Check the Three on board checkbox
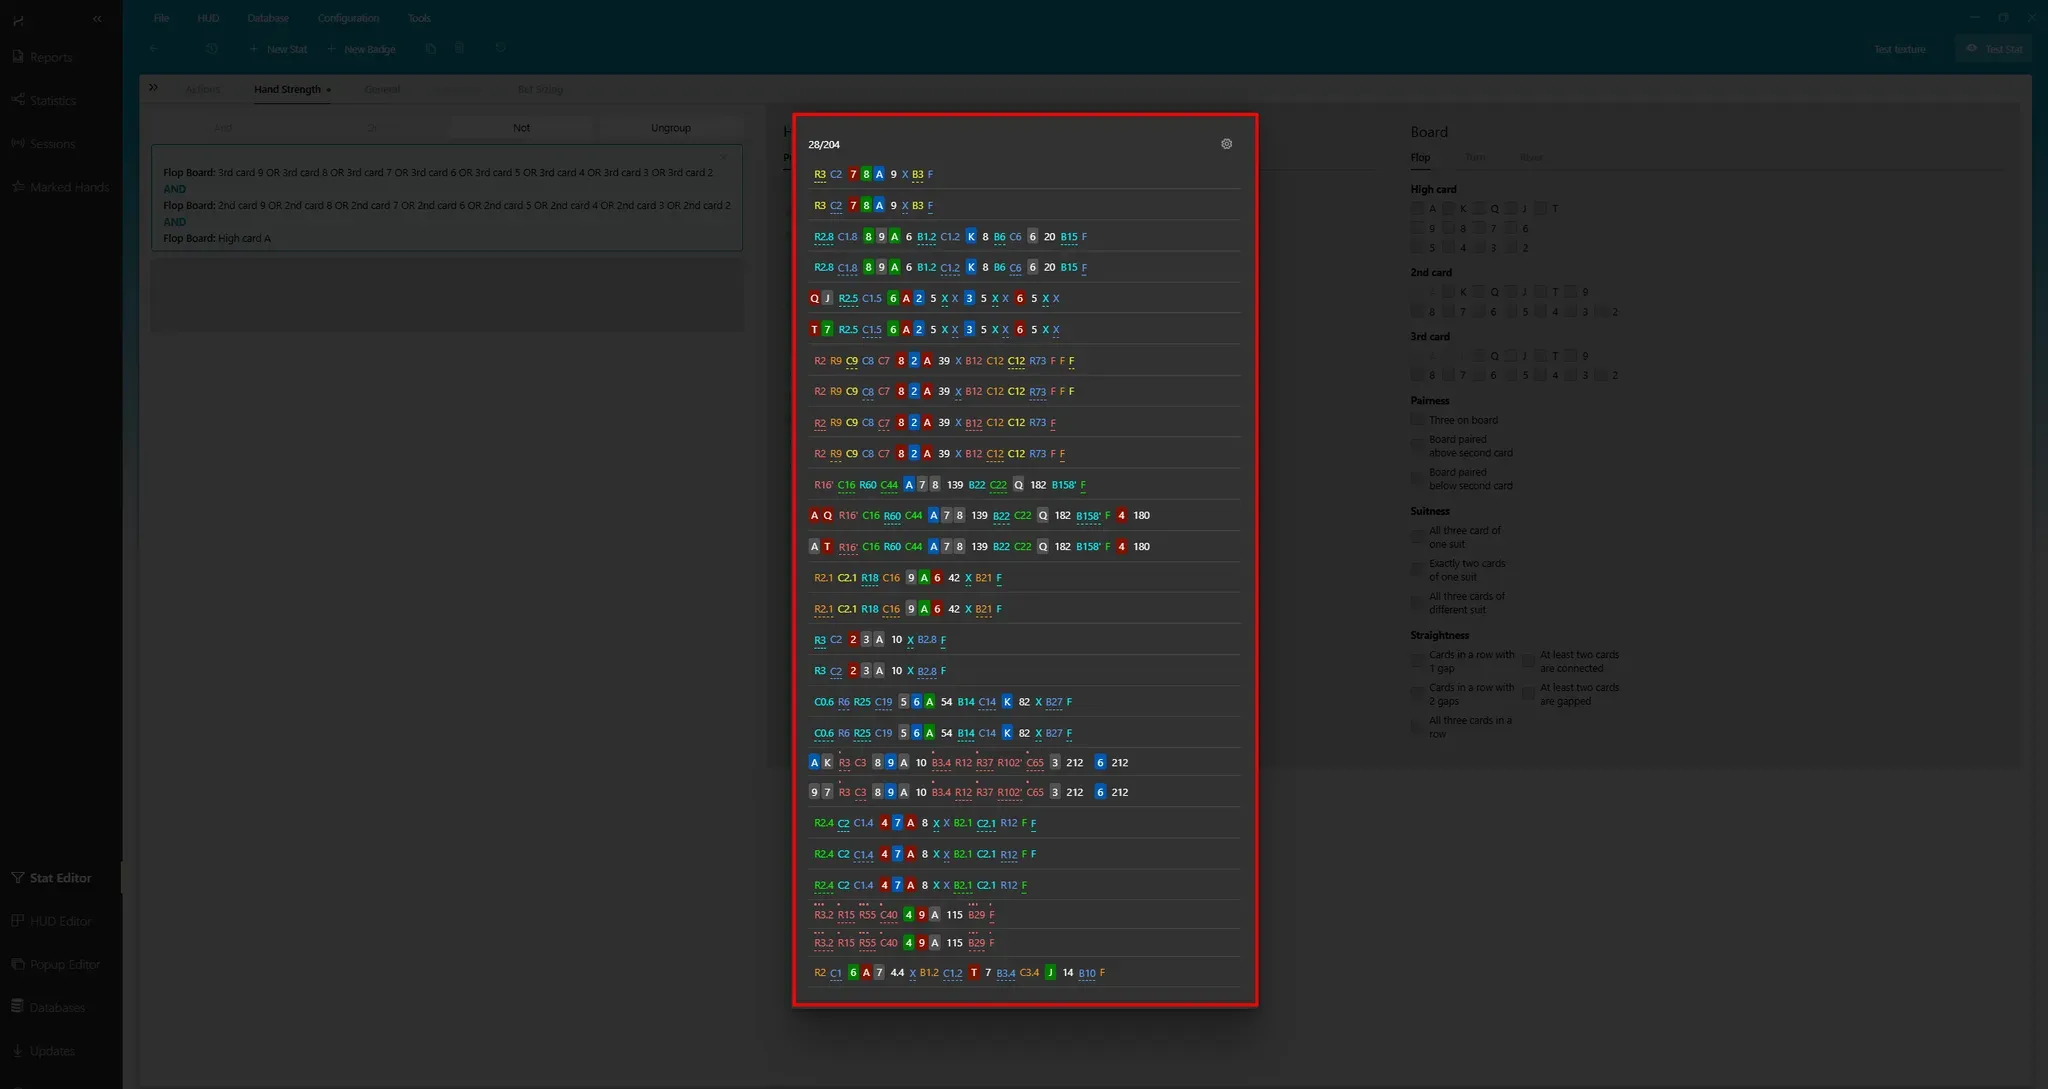The height and width of the screenshot is (1089, 2048). (1417, 420)
